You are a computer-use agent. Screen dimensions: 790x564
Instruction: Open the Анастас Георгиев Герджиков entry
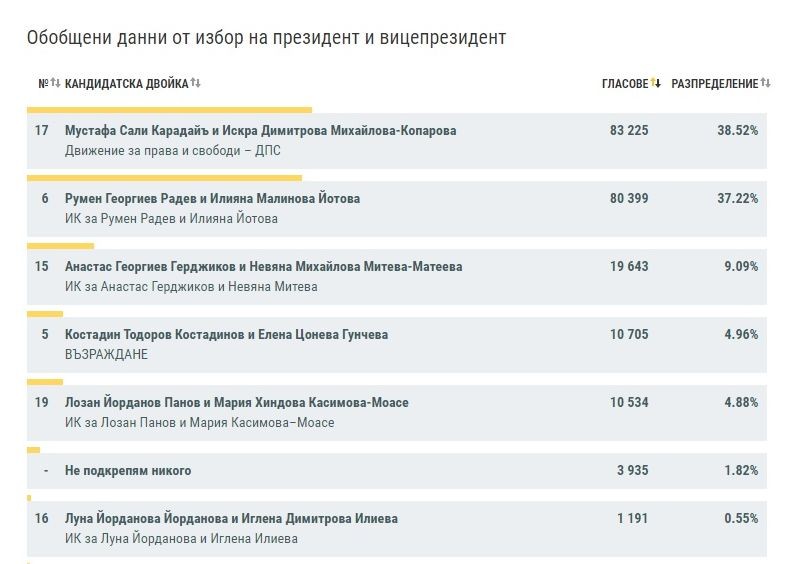point(263,267)
